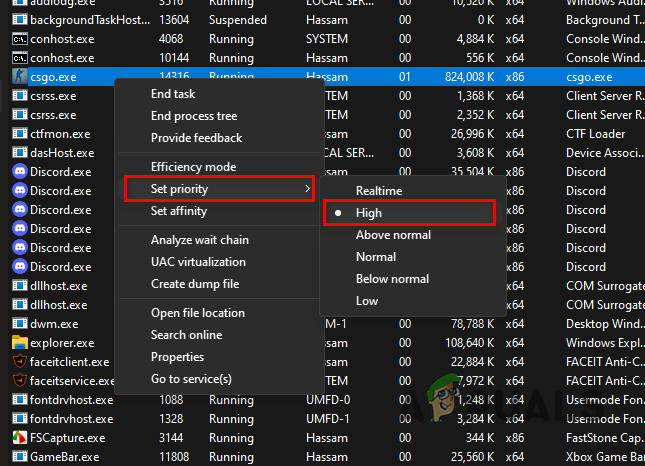Set priority to Low

pyautogui.click(x=367, y=301)
